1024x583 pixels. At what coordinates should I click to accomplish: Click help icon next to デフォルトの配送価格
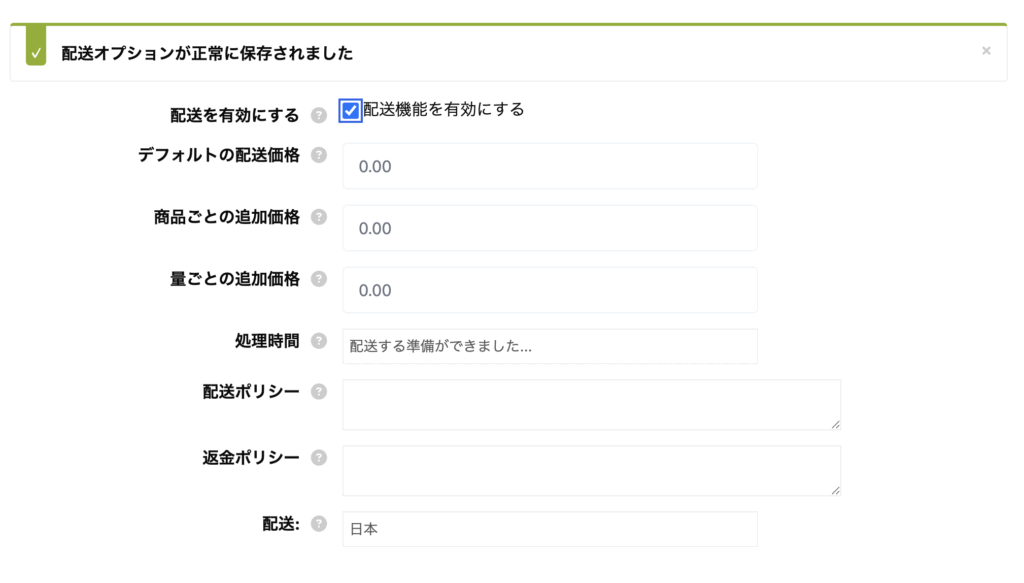point(319,155)
